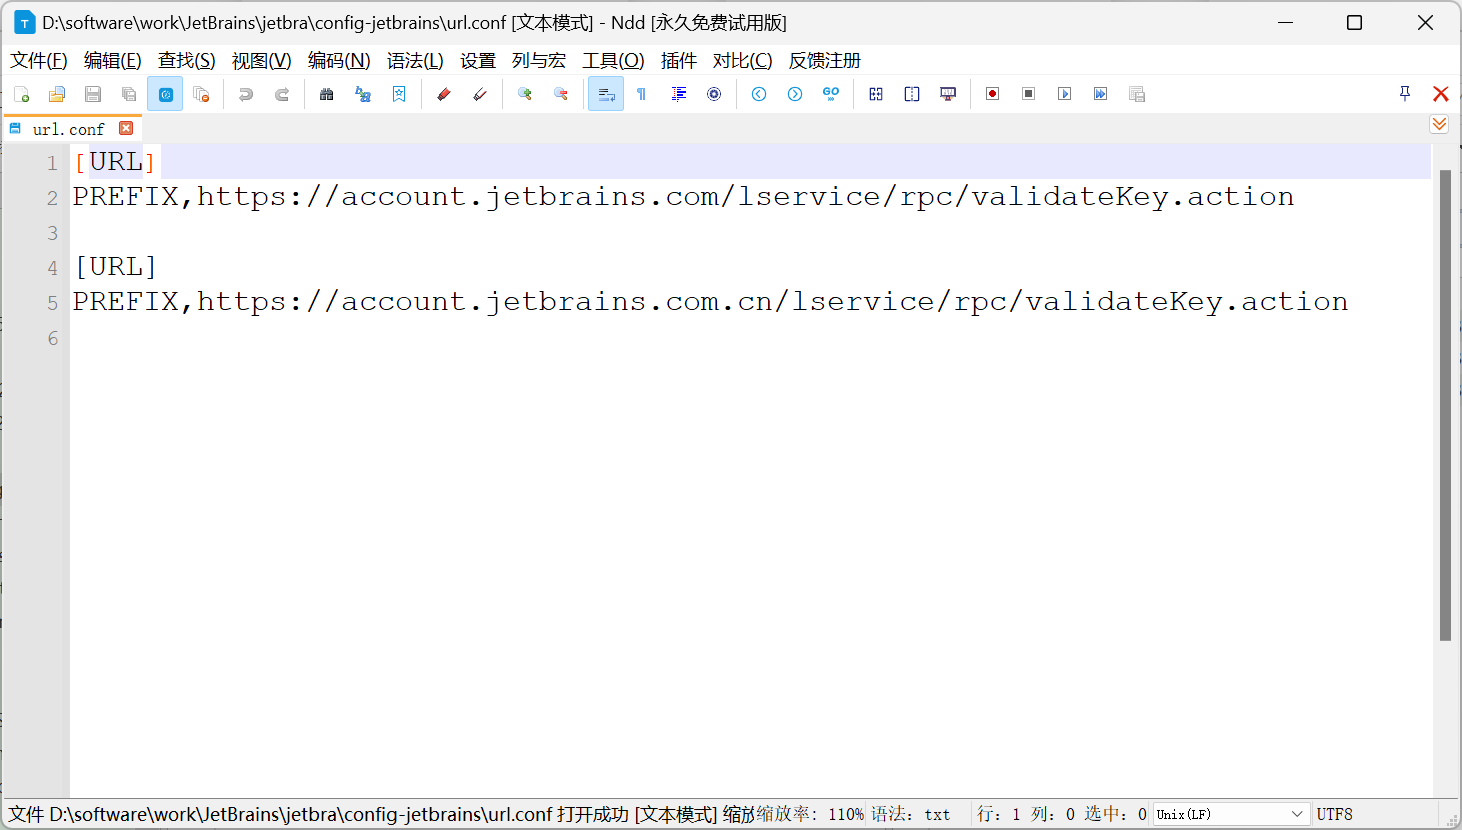Stop macro recording
This screenshot has width=1462, height=830.
click(1029, 94)
